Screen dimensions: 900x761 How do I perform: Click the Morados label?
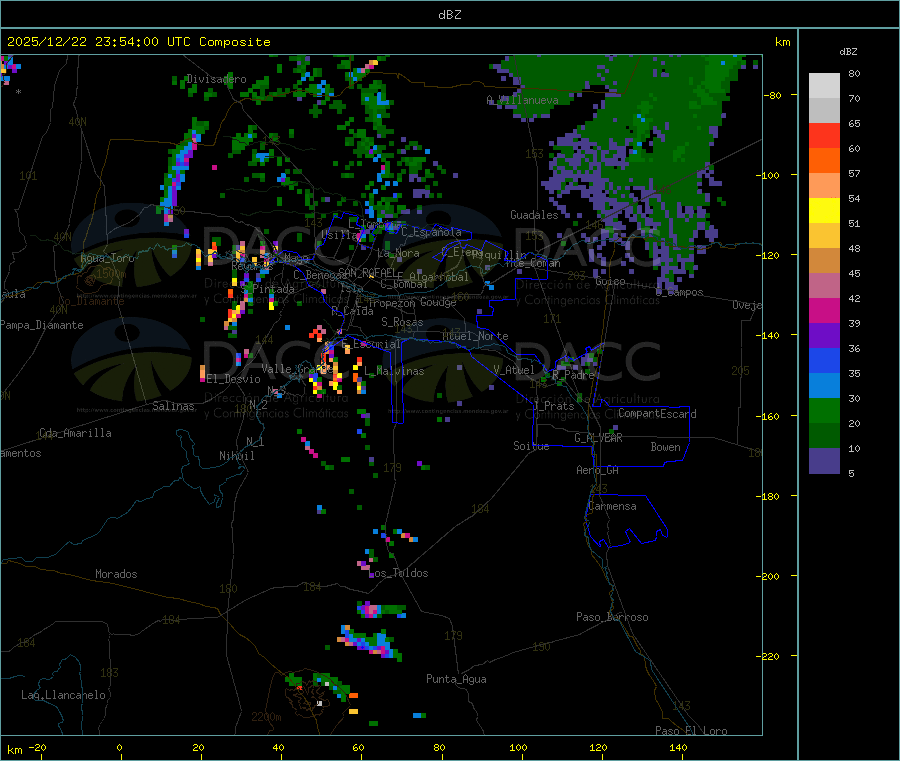pos(116,574)
